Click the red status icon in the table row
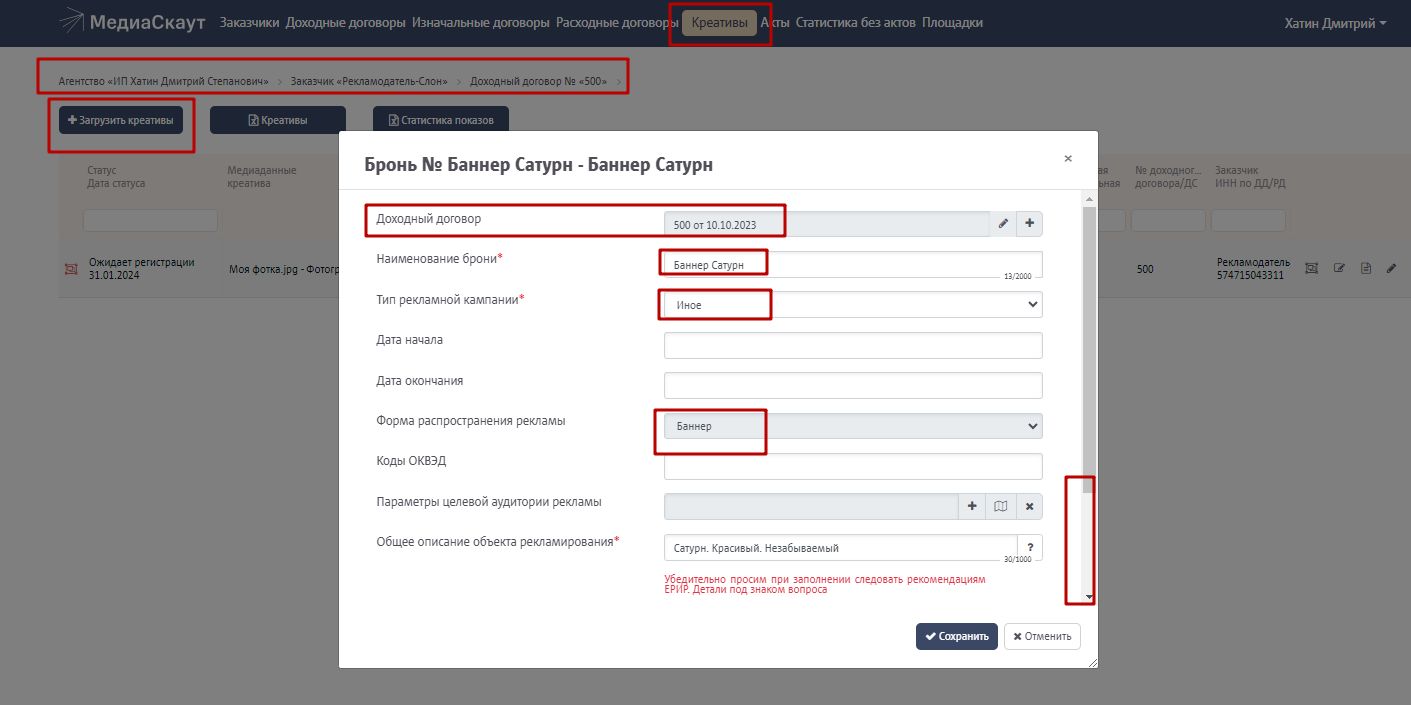Viewport: 1411px width, 705px height. pyautogui.click(x=71, y=268)
